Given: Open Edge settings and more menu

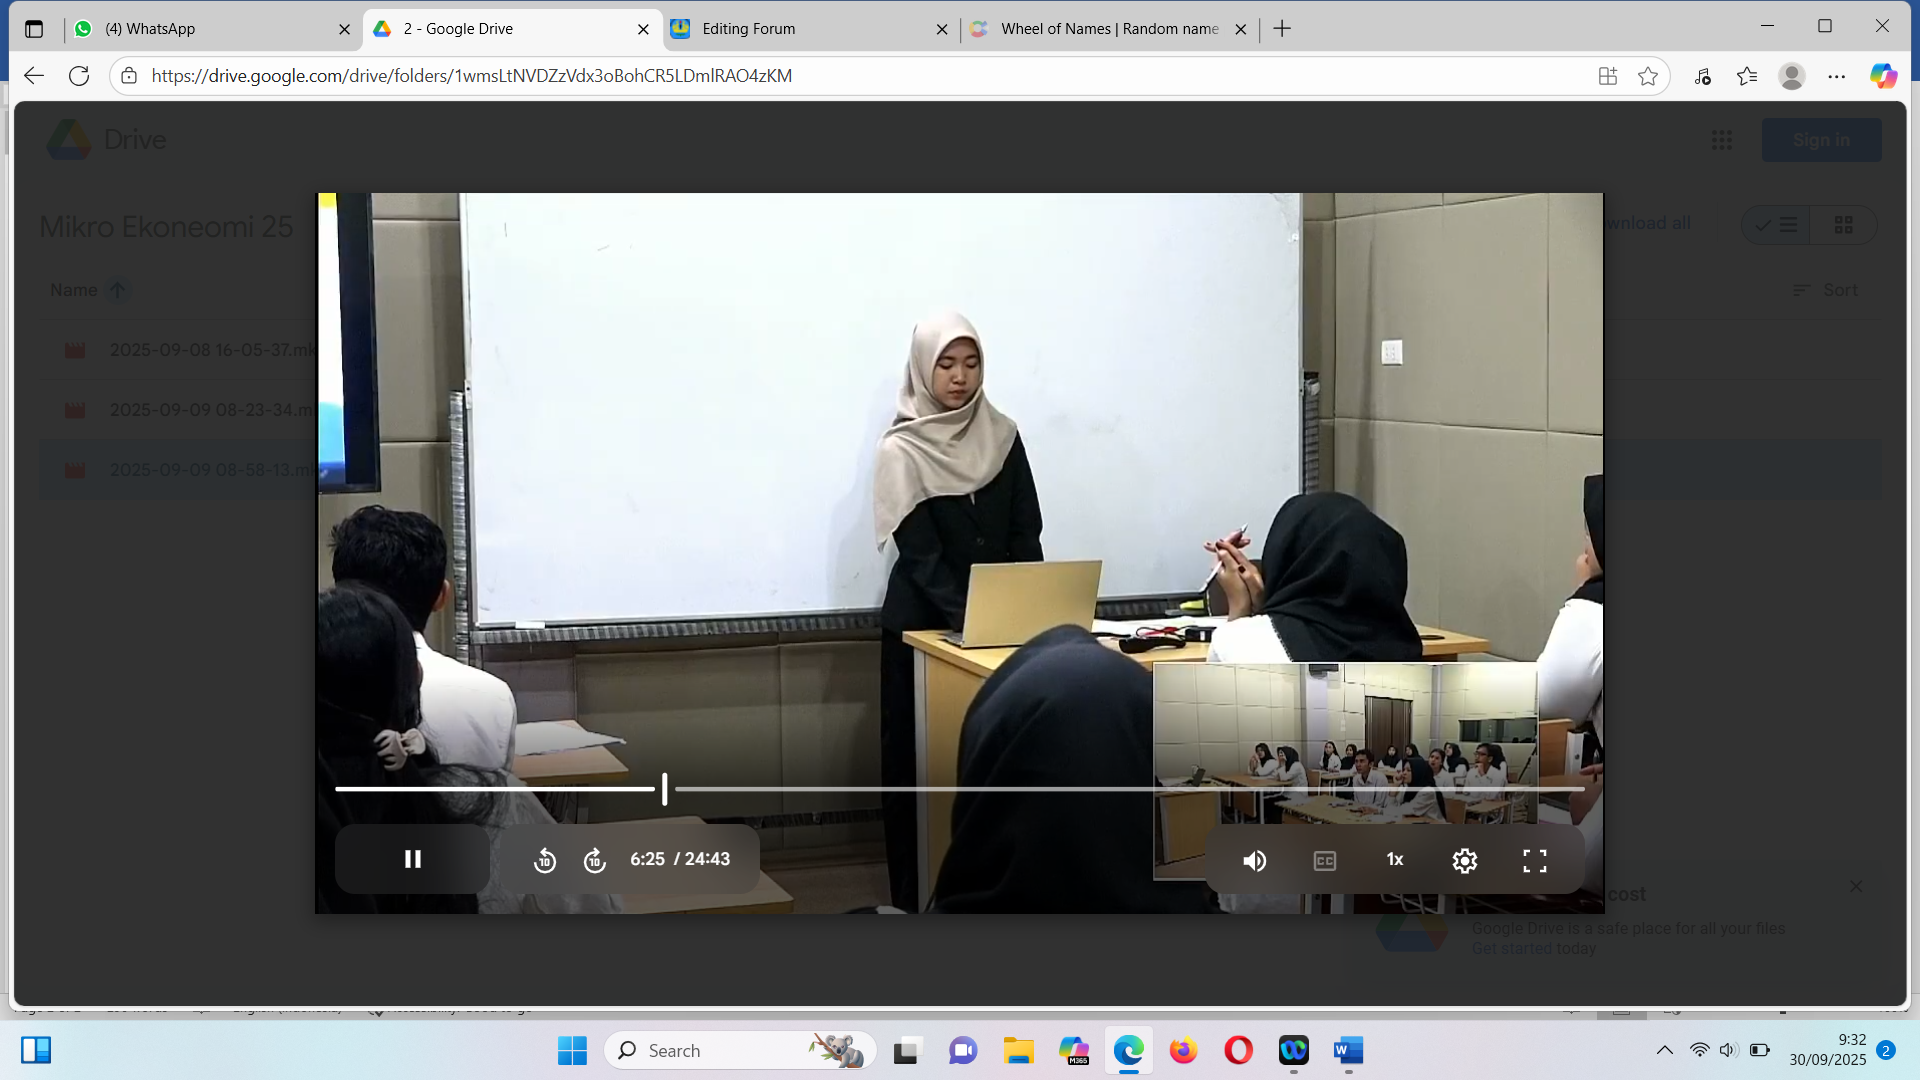Looking at the screenshot, I should click(x=1837, y=76).
